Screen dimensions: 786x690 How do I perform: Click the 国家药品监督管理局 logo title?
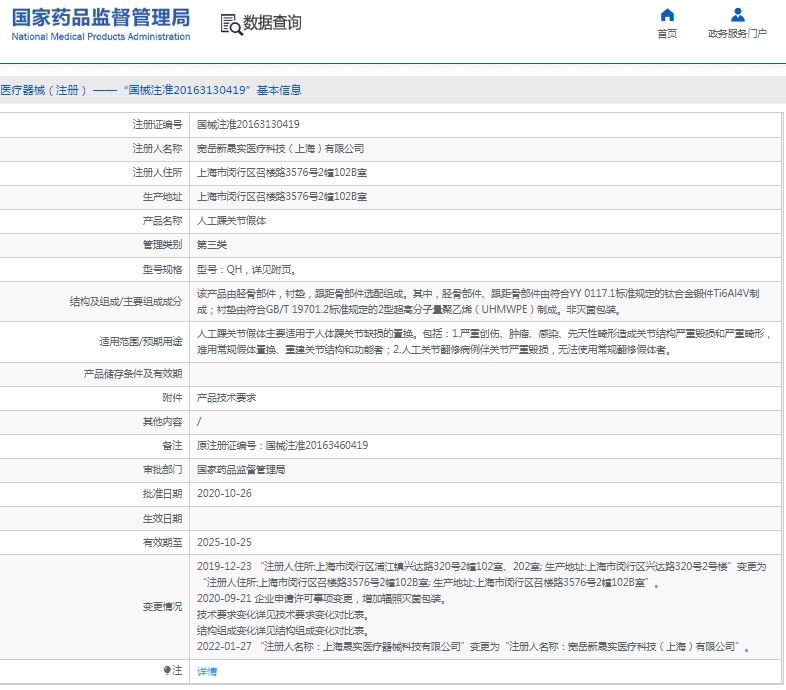coord(101,18)
